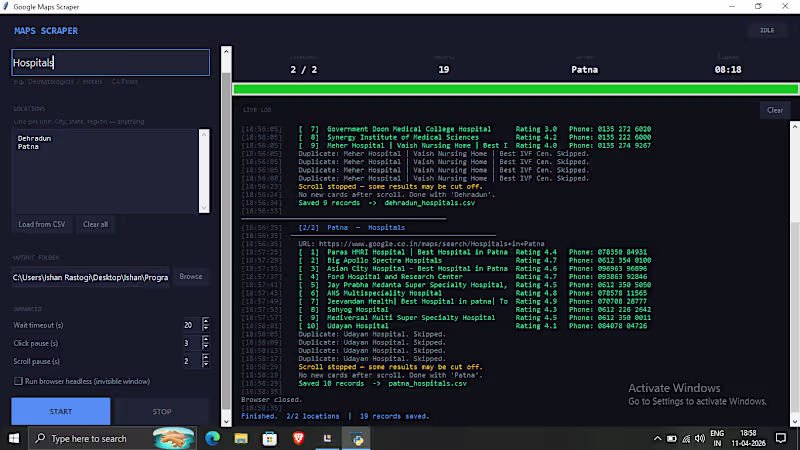800x450 pixels.
Task: Decrease Click pause with down arrow
Action: pos(206,346)
